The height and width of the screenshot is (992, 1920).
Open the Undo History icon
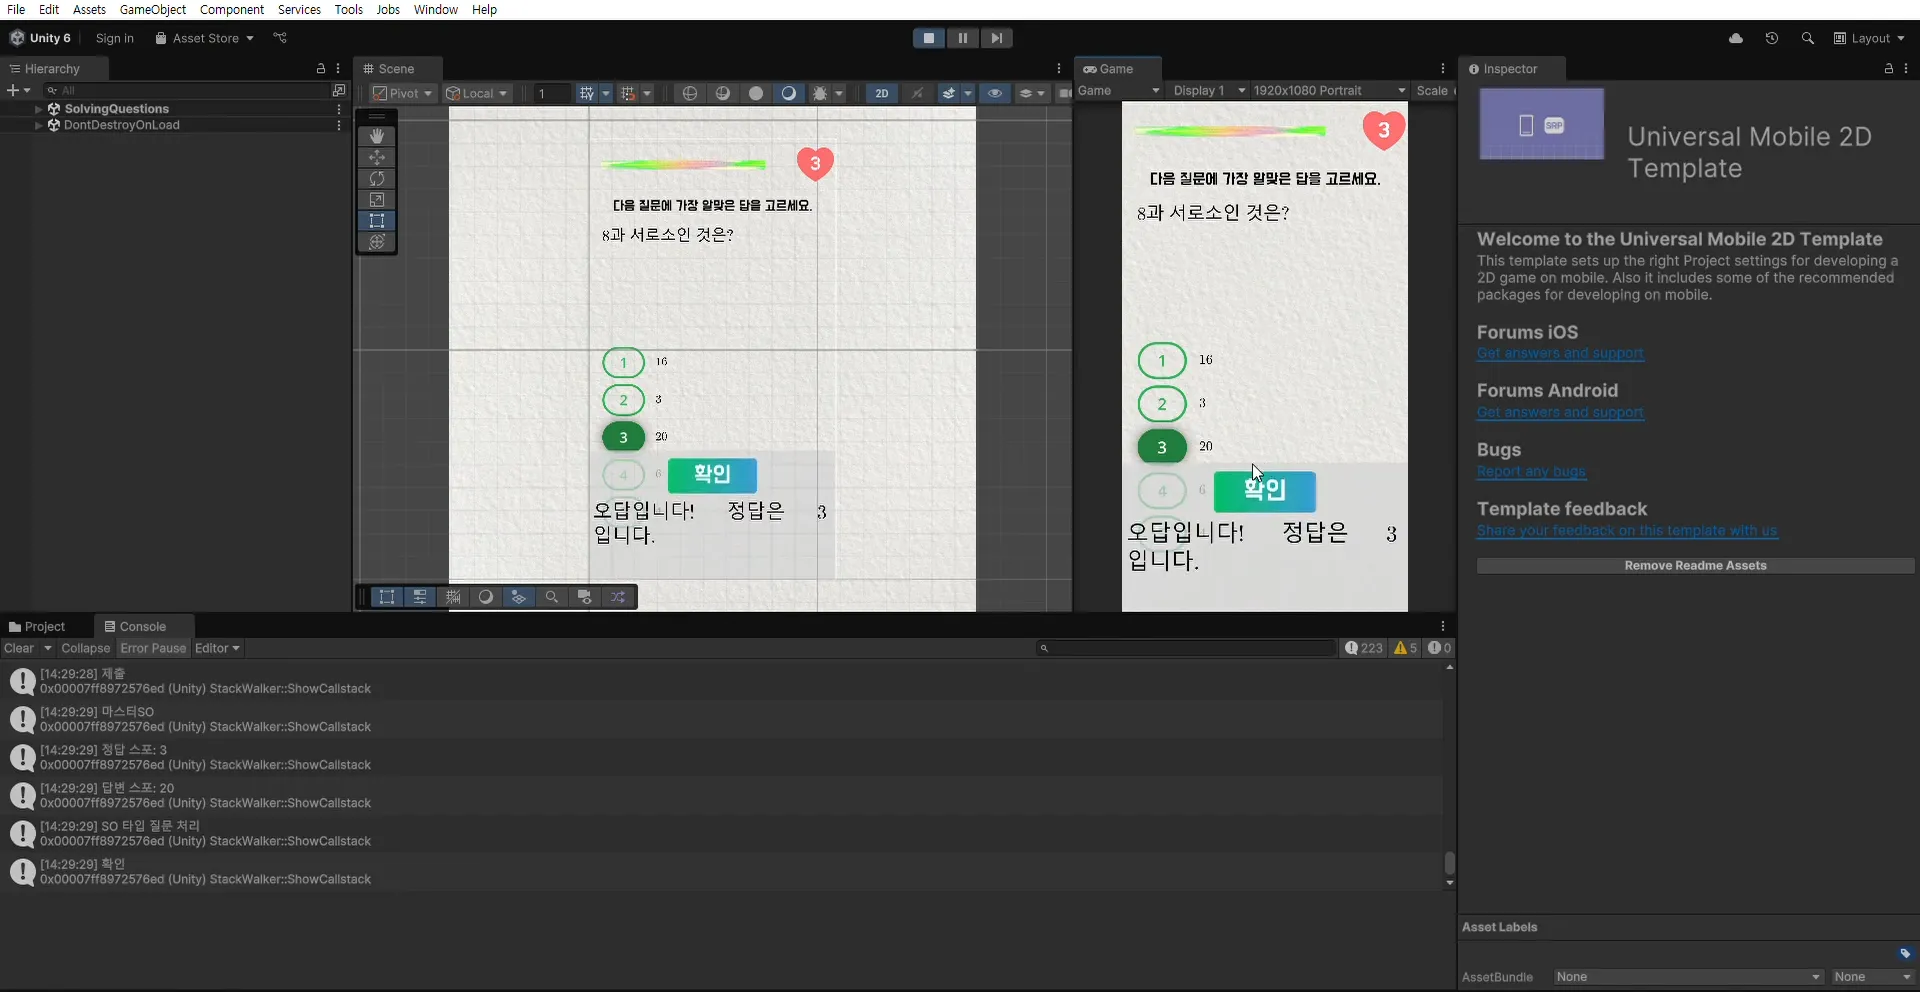coord(1772,38)
